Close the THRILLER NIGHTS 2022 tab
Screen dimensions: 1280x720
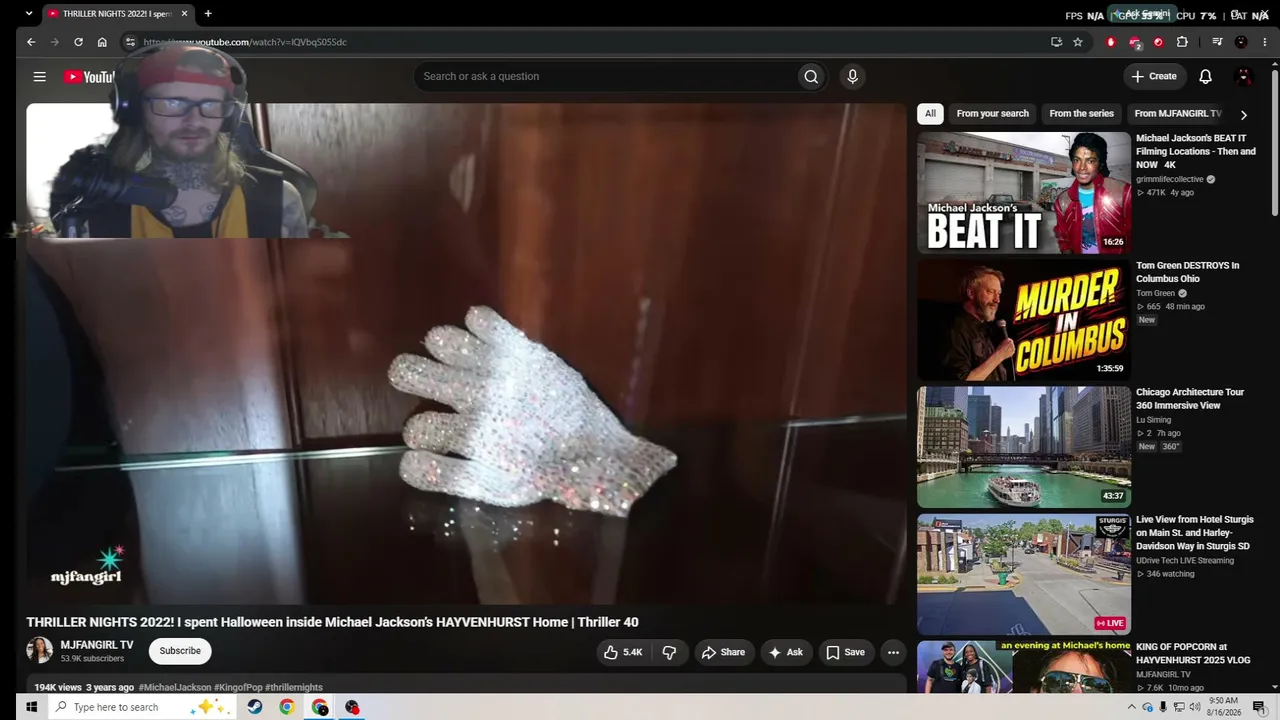pos(184,14)
